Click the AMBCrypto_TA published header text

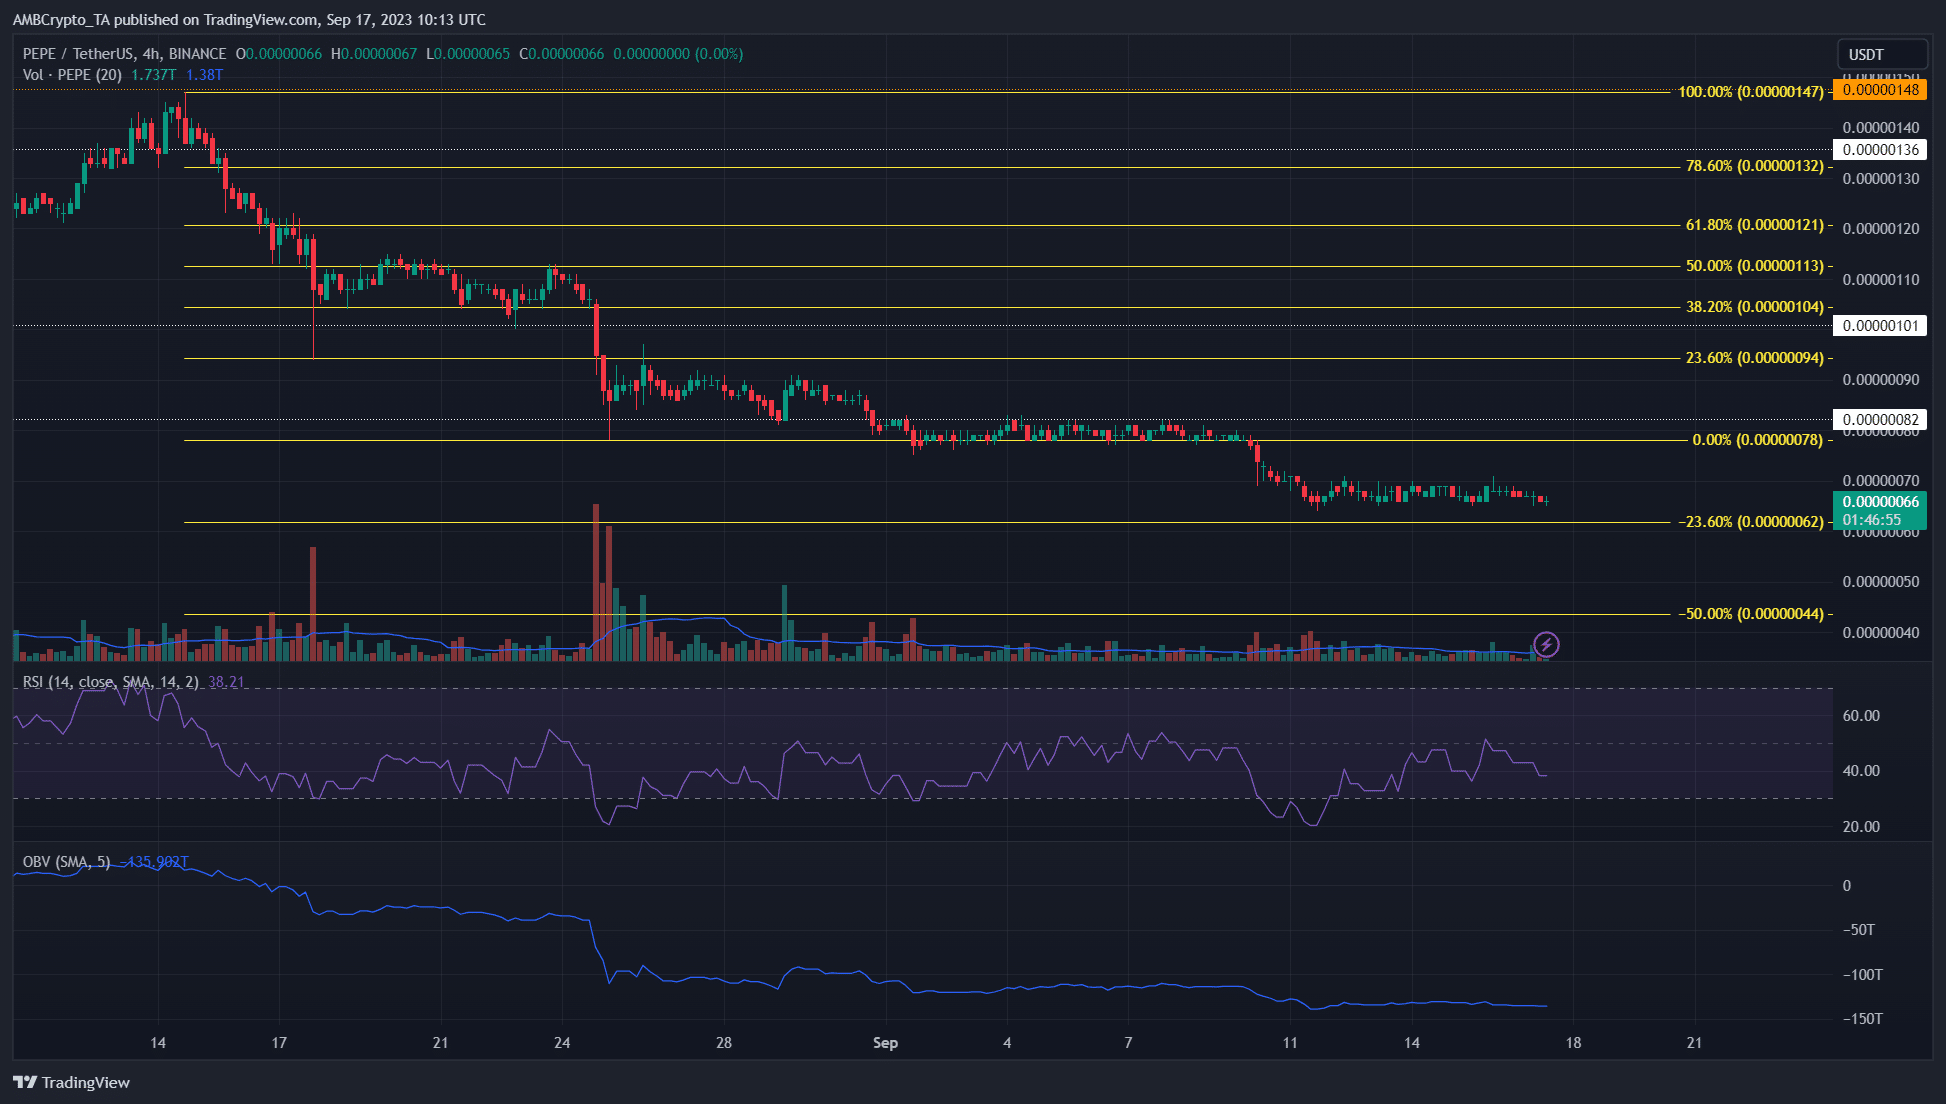tap(249, 19)
